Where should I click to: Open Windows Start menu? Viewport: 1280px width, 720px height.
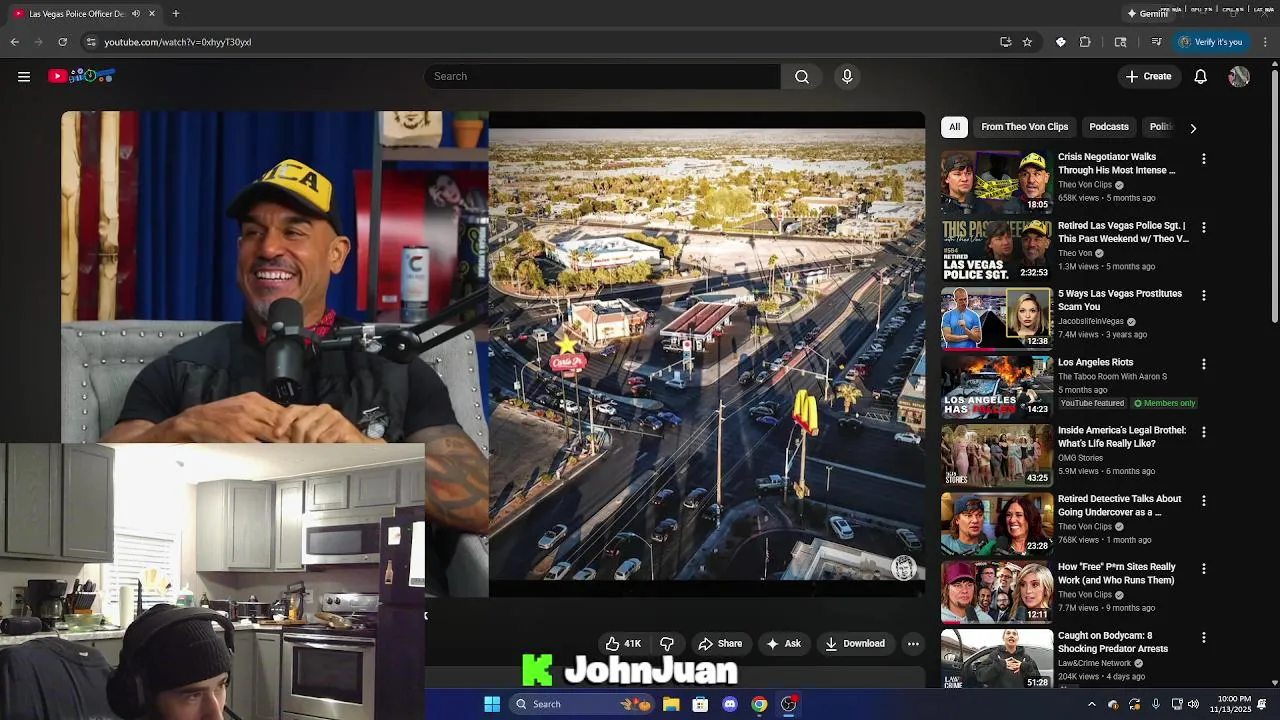pos(492,704)
